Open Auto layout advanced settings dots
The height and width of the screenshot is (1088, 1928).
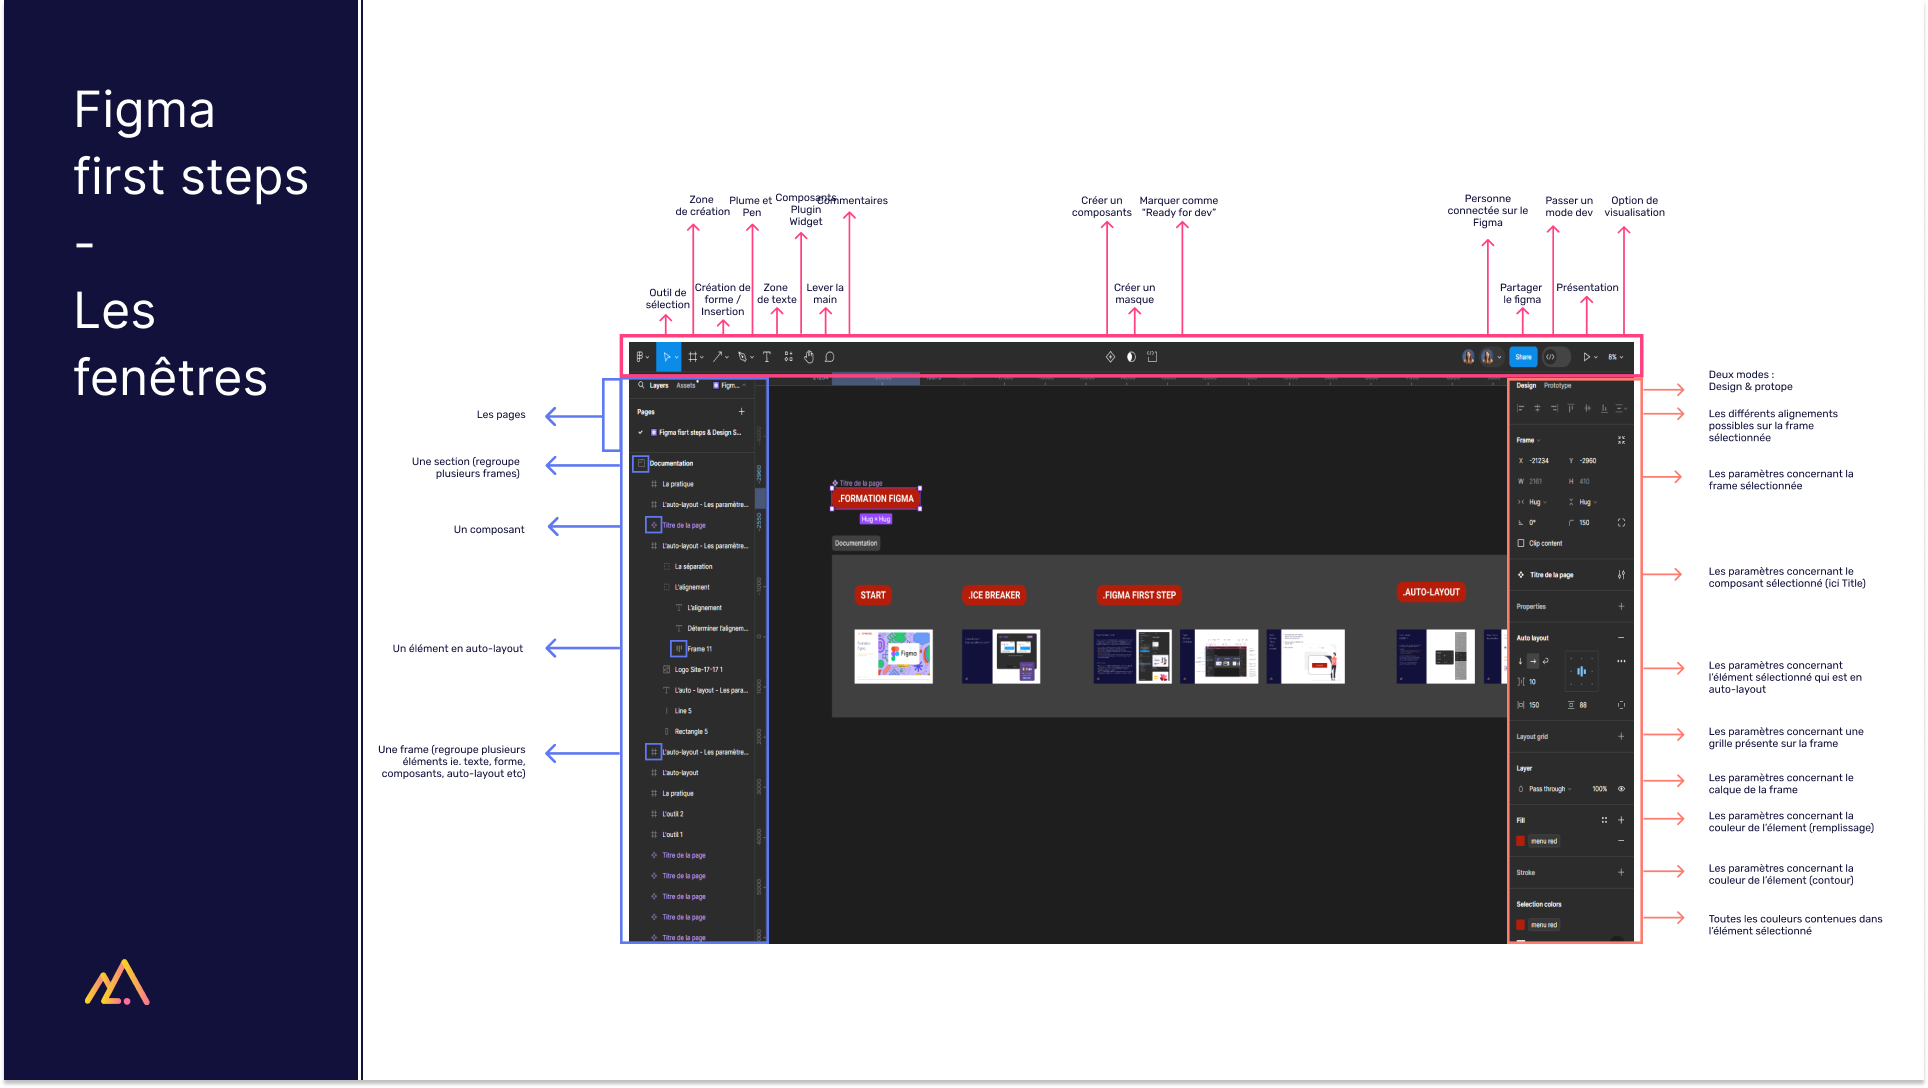1621,661
